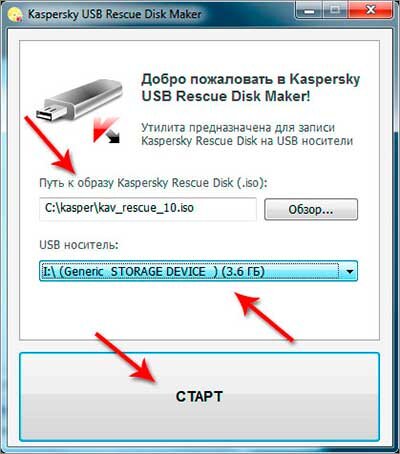Click the Kaspersky app icon in title bar

pyautogui.click(x=14, y=15)
